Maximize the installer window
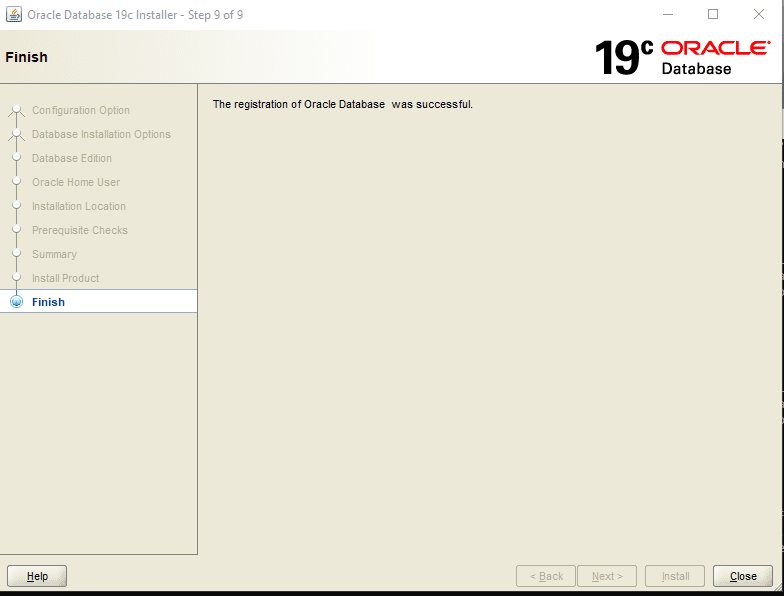The width and height of the screenshot is (784, 596). [713, 14]
